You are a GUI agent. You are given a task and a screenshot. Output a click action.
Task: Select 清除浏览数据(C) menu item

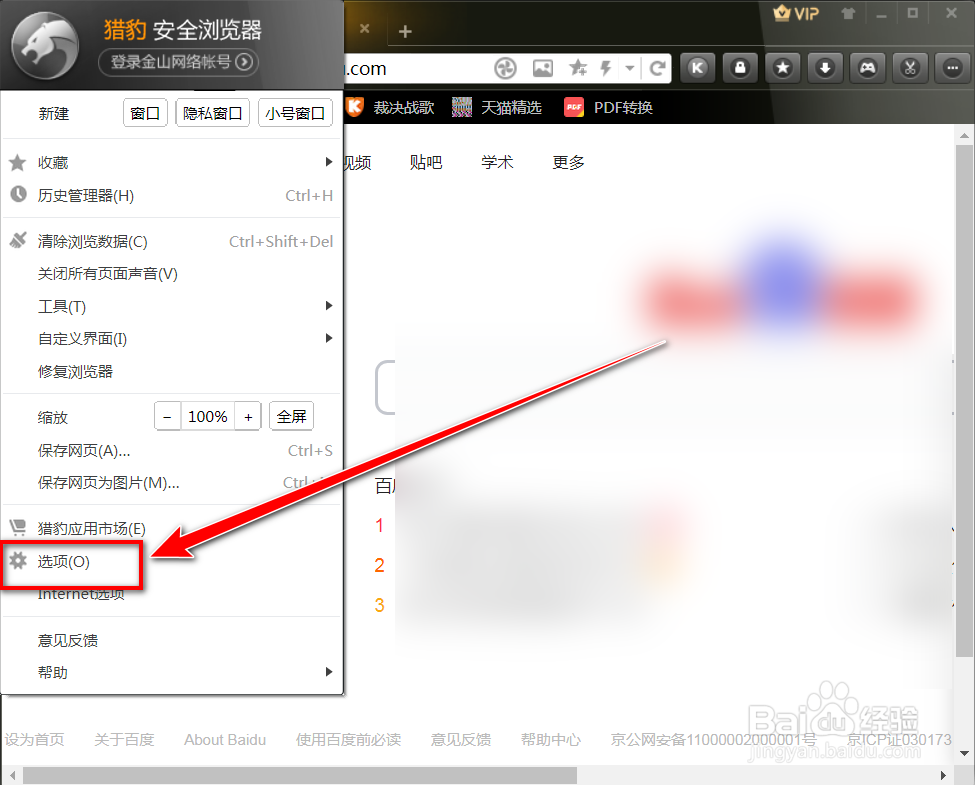[172, 241]
